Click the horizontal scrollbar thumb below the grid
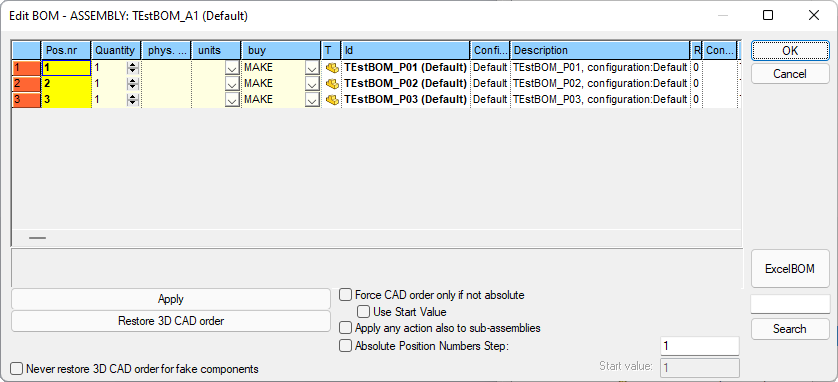 tap(37, 238)
